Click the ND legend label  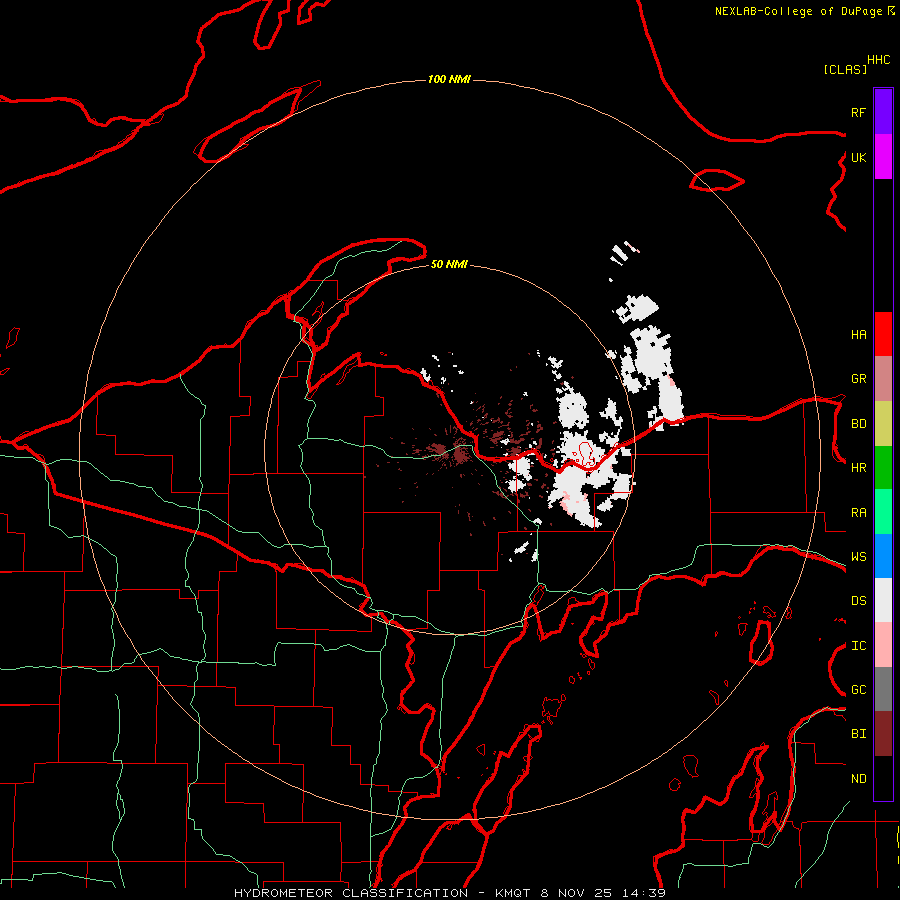[x=858, y=779]
